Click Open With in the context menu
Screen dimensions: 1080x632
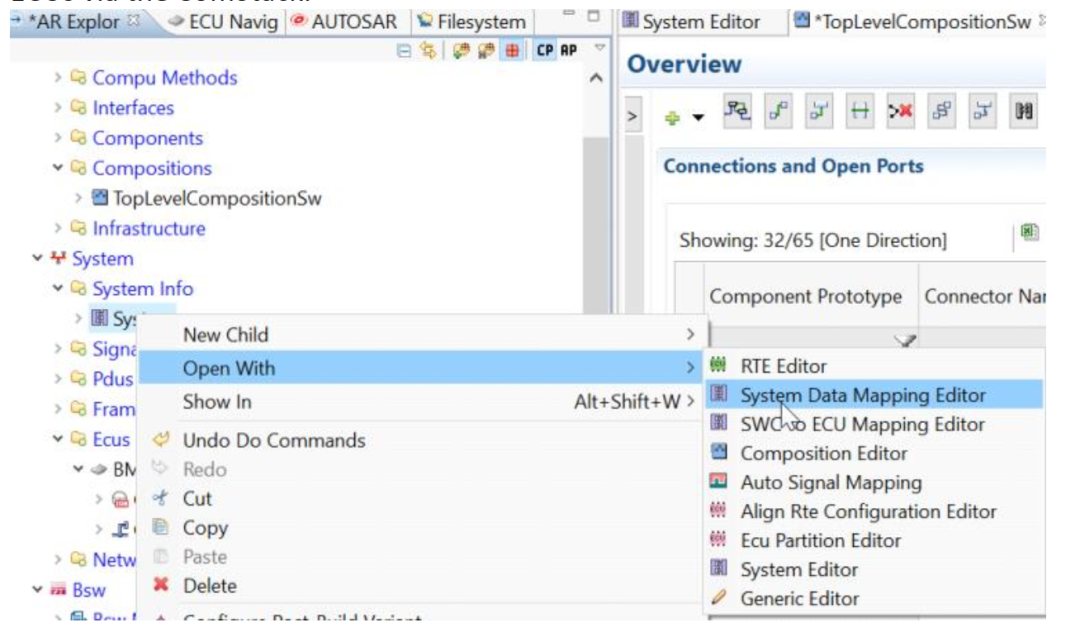pyautogui.click(x=423, y=368)
